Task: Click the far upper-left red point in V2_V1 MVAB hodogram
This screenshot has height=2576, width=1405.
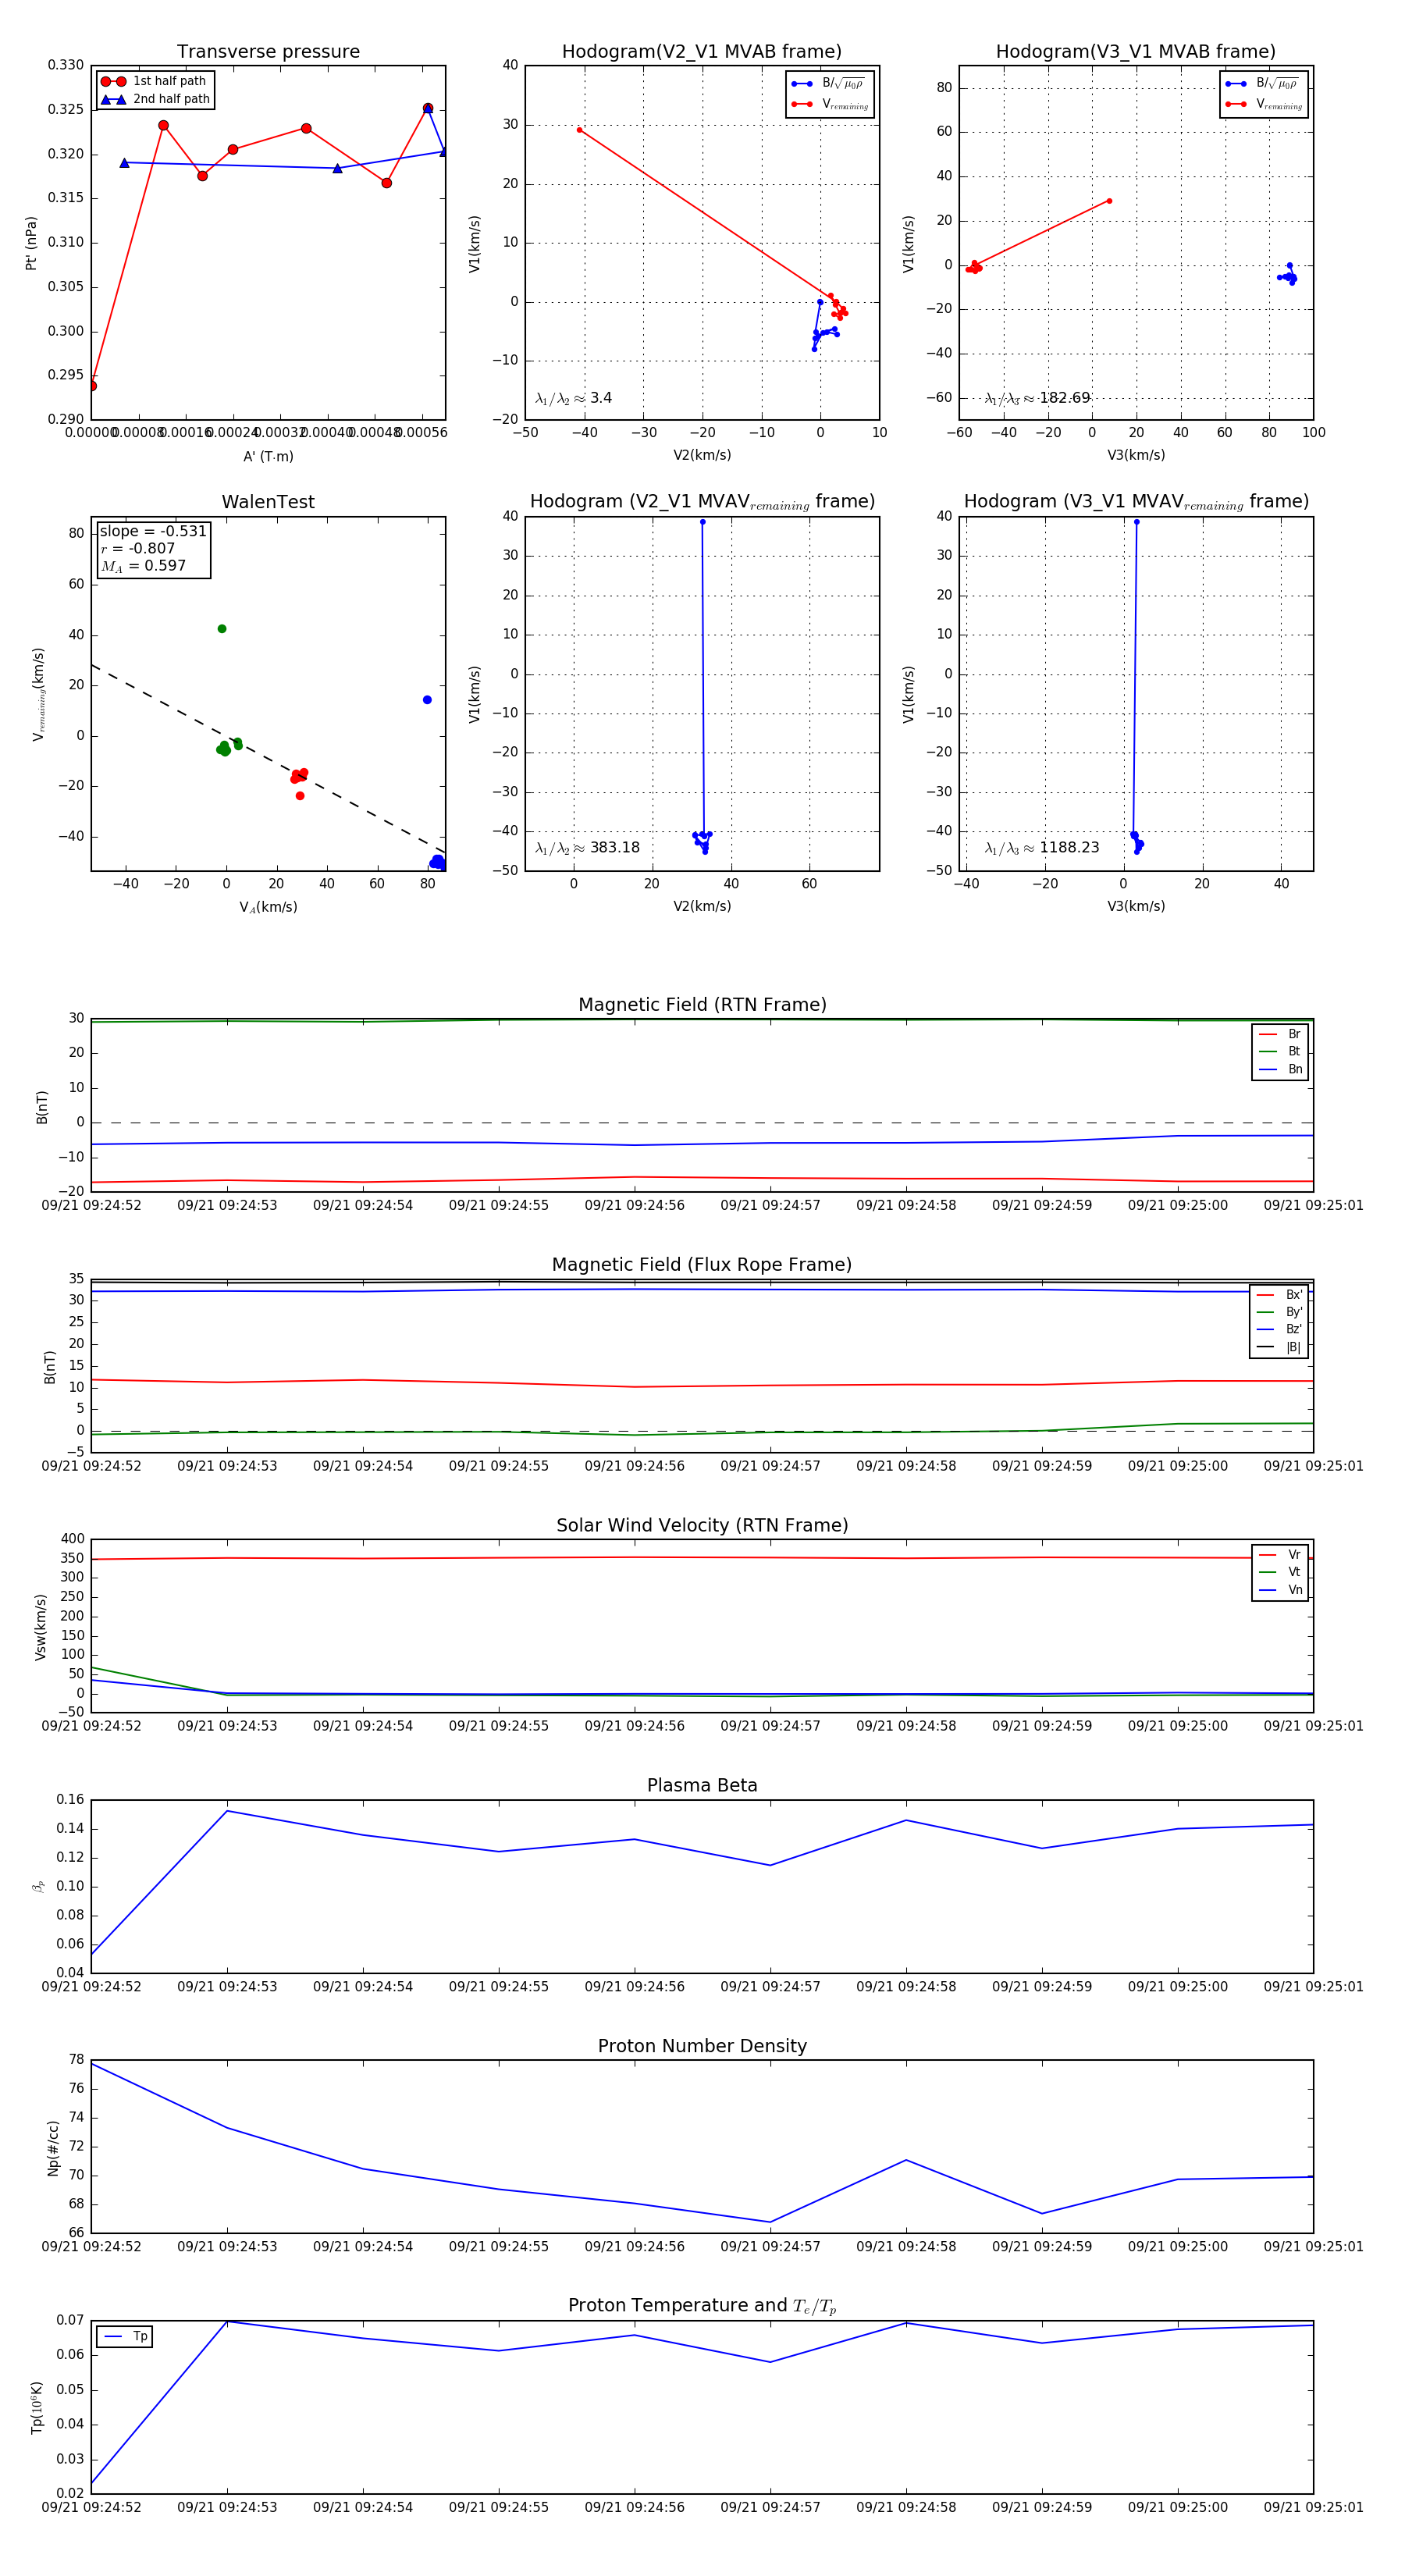Action: click(x=579, y=130)
